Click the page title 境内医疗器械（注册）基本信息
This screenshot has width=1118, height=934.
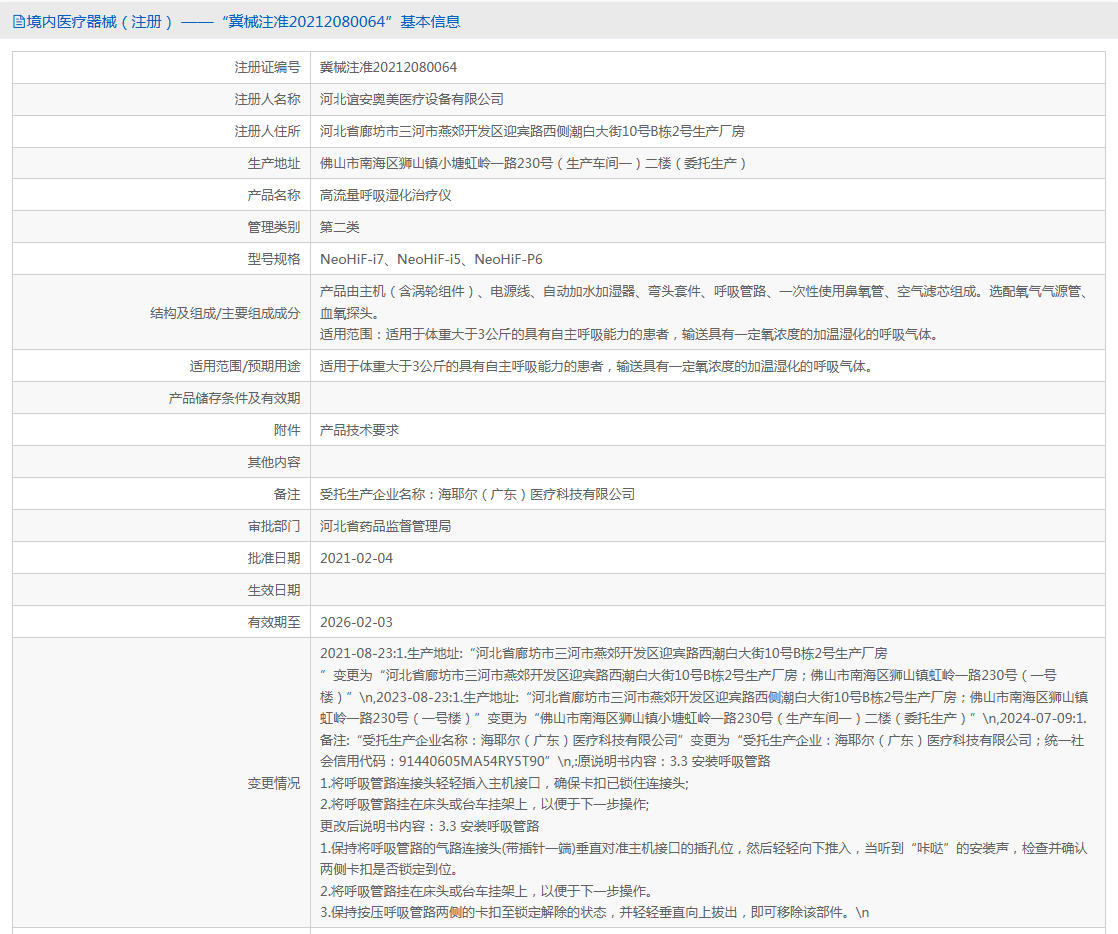click(x=243, y=22)
